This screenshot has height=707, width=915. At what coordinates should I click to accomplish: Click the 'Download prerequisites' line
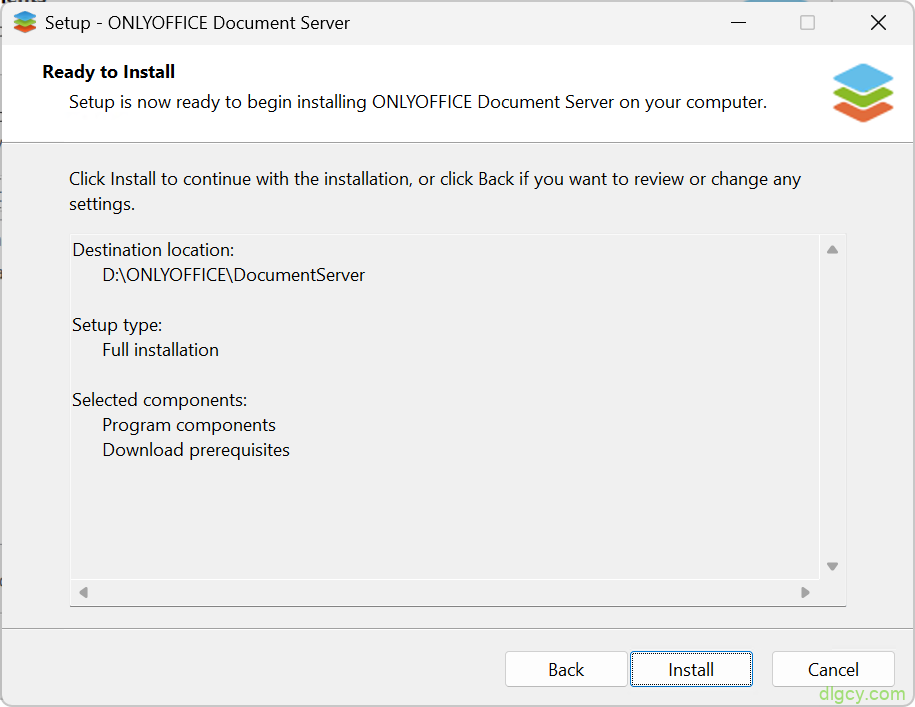(x=195, y=450)
